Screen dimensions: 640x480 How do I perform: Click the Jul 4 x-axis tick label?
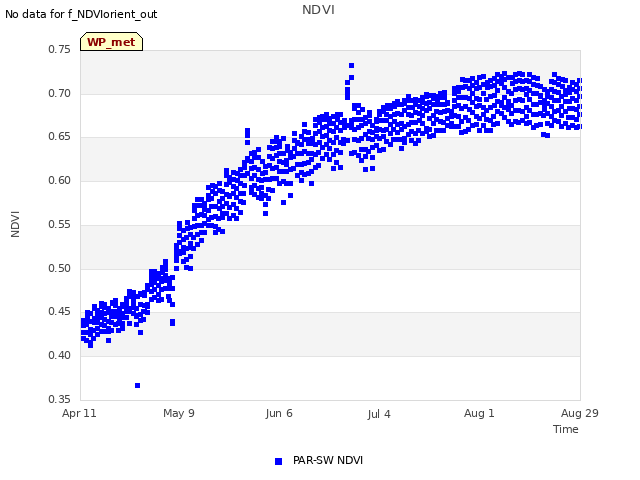click(379, 414)
